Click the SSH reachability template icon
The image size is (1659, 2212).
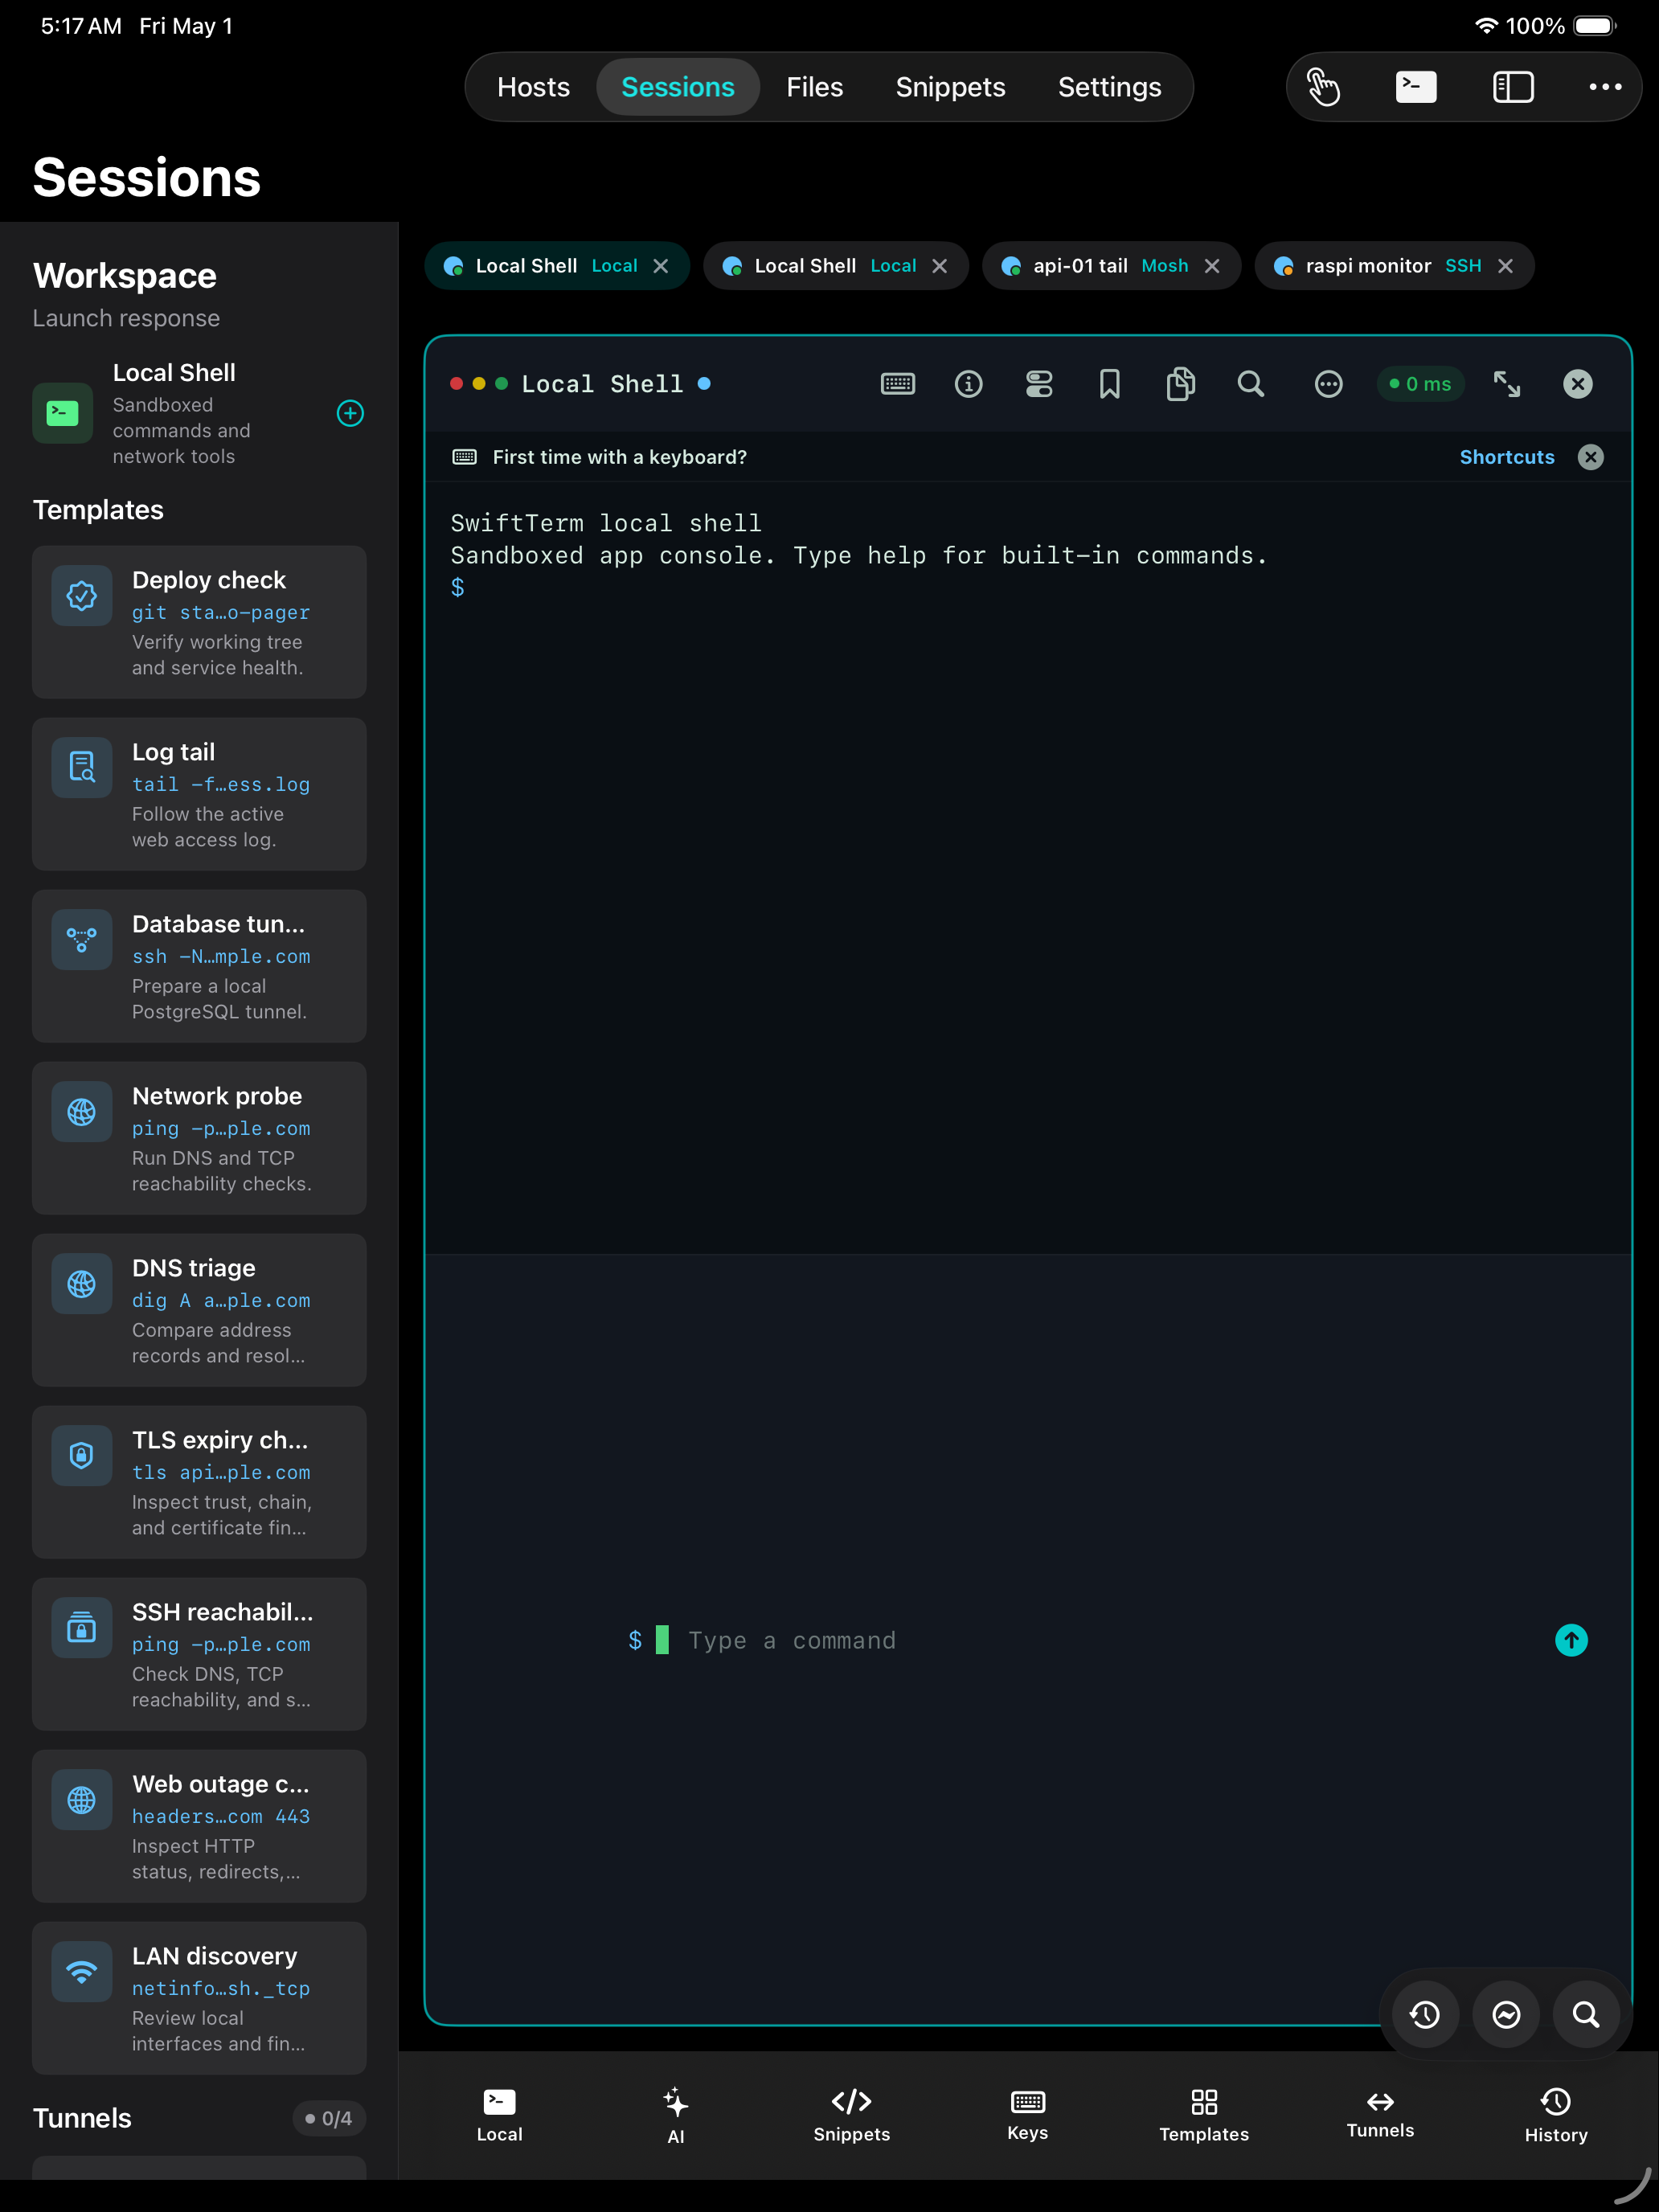pos(82,1627)
